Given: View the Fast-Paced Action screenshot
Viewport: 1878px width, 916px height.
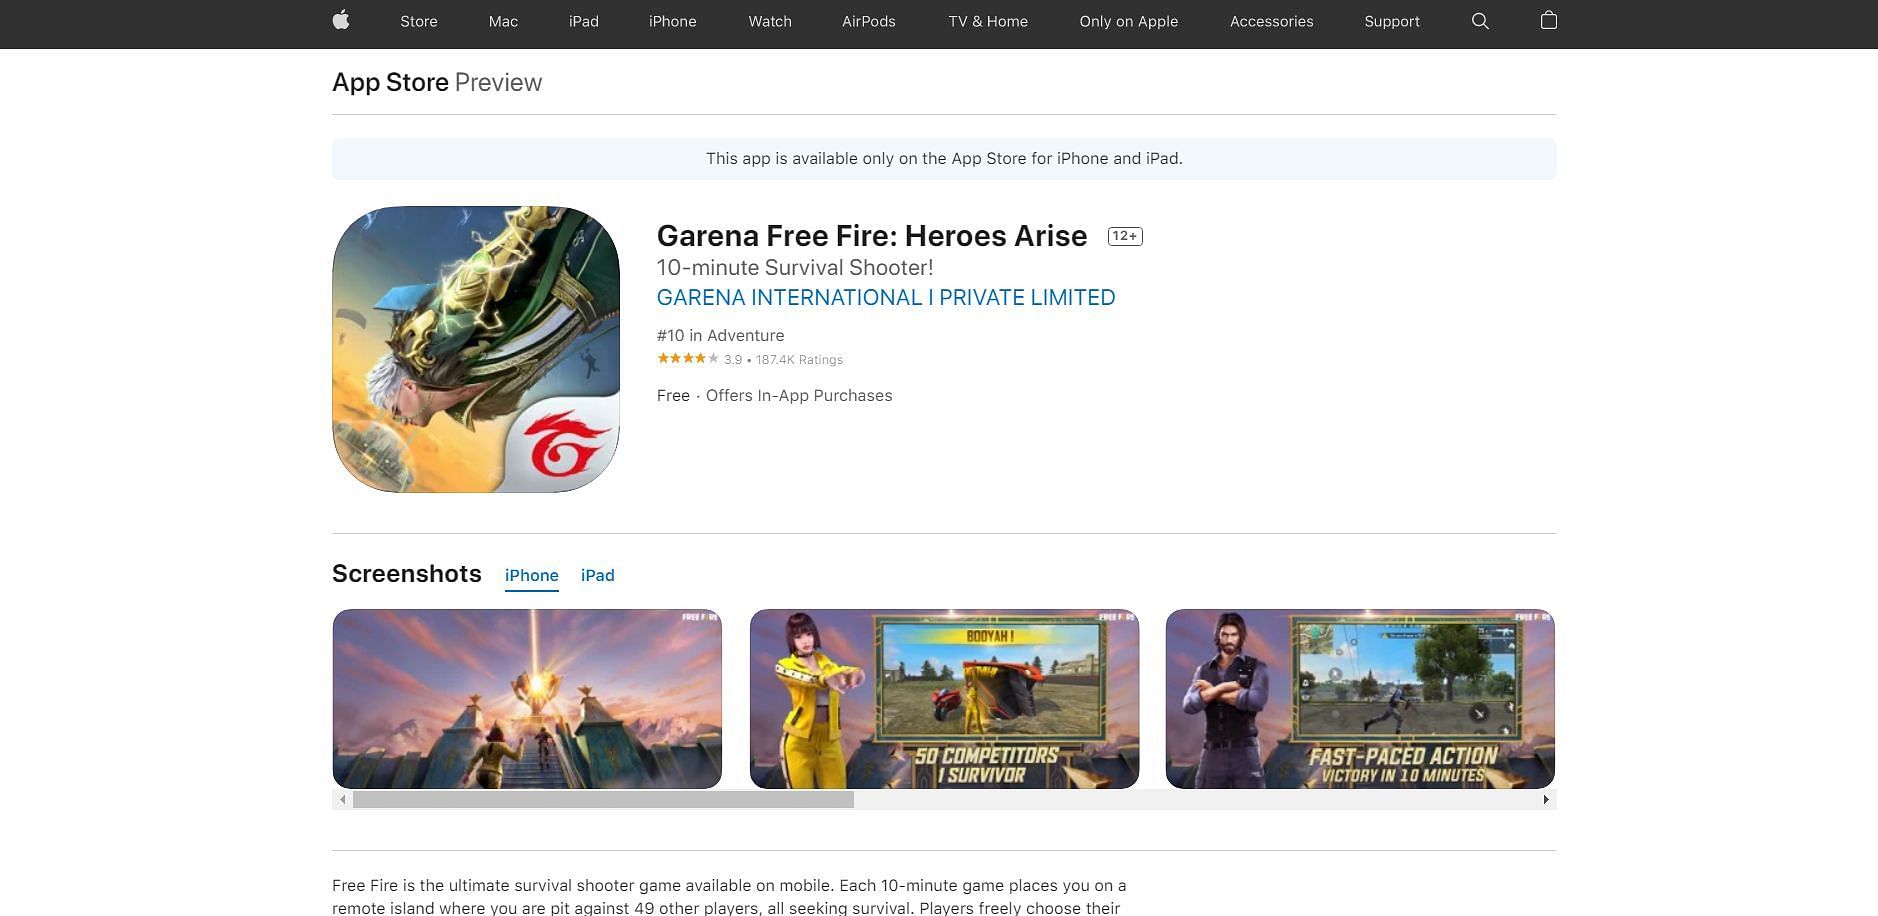Looking at the screenshot, I should [x=1360, y=698].
